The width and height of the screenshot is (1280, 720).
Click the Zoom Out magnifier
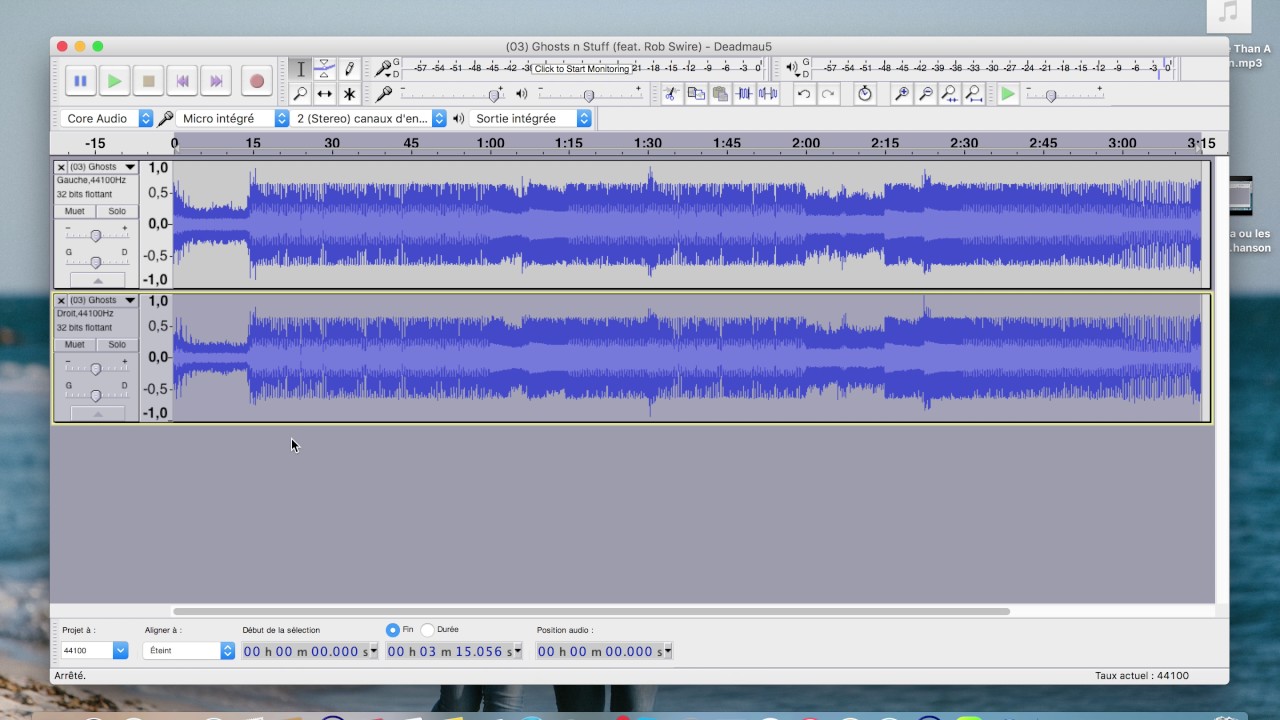(x=925, y=94)
